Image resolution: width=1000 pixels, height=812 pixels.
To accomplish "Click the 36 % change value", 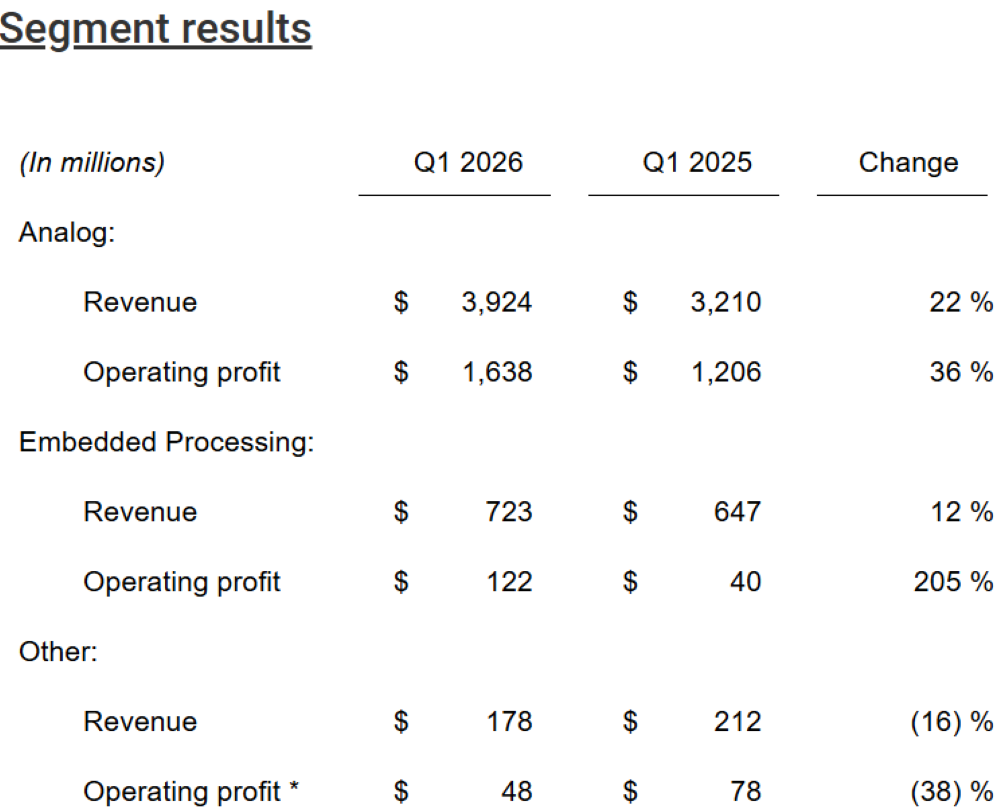I will [960, 373].
